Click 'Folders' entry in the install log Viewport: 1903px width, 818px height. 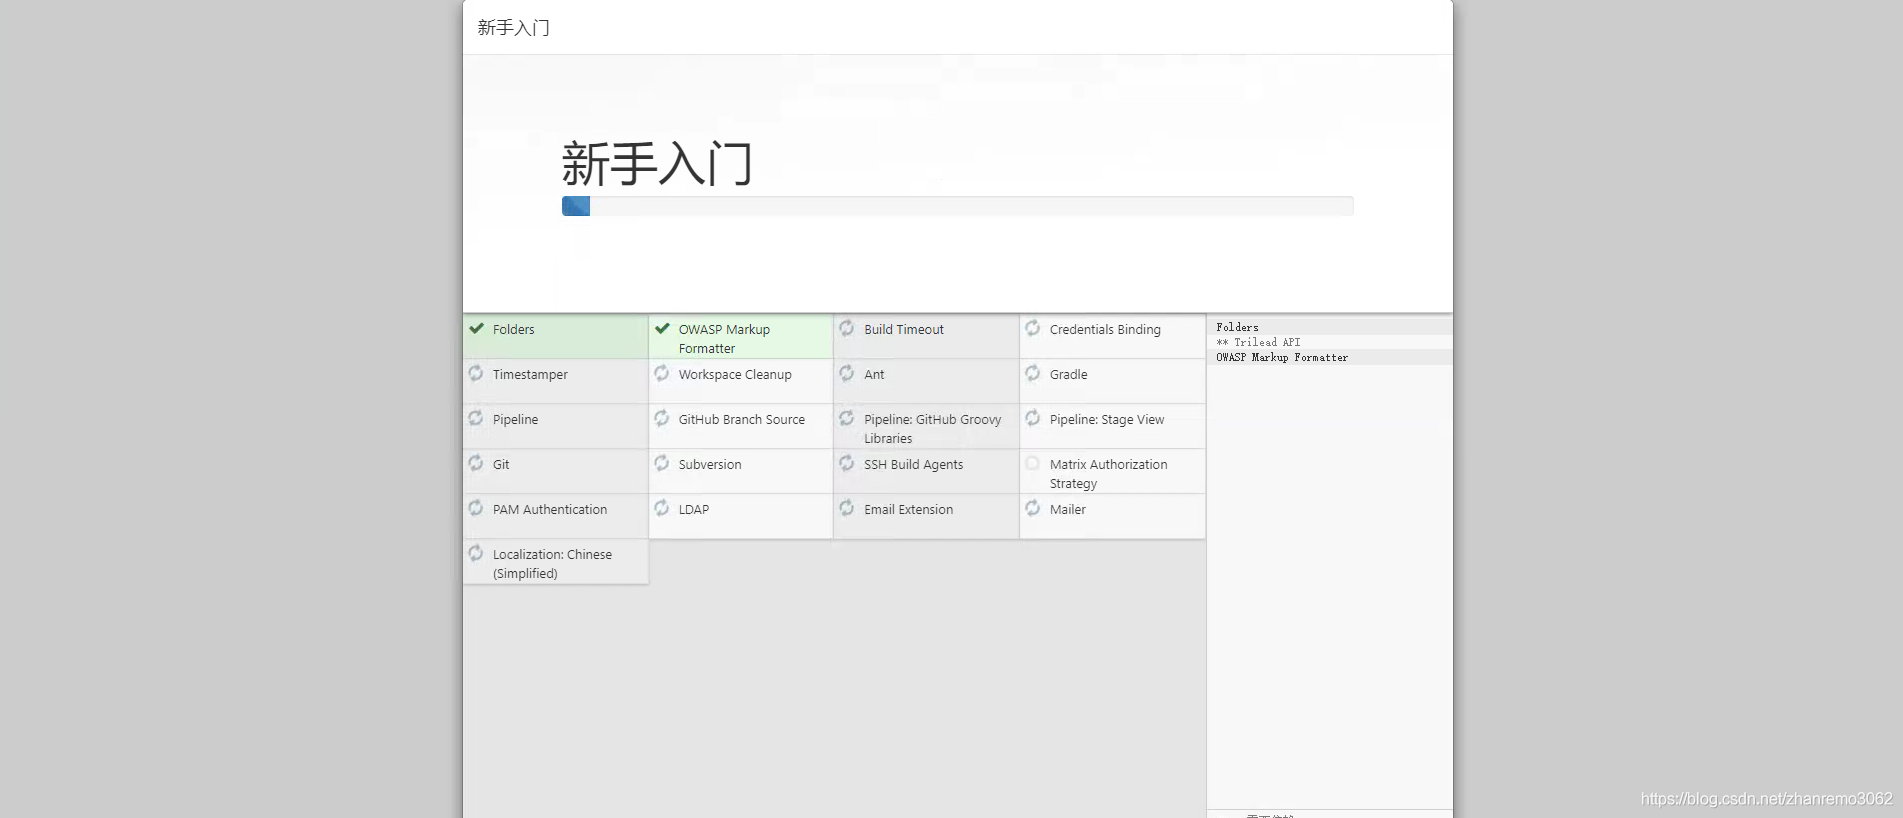[x=1237, y=327]
